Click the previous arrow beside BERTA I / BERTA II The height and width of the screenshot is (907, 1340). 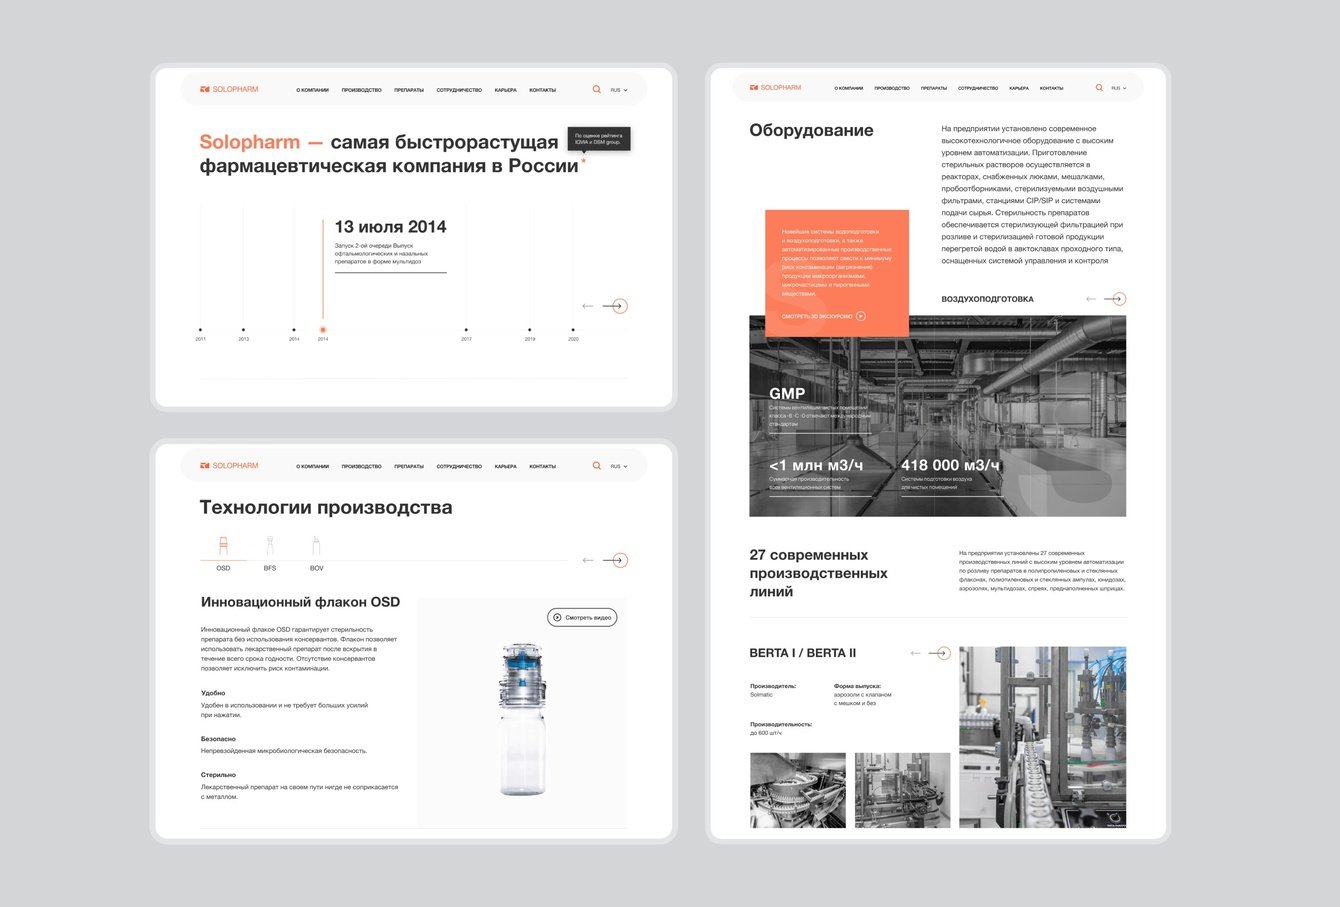coord(915,653)
